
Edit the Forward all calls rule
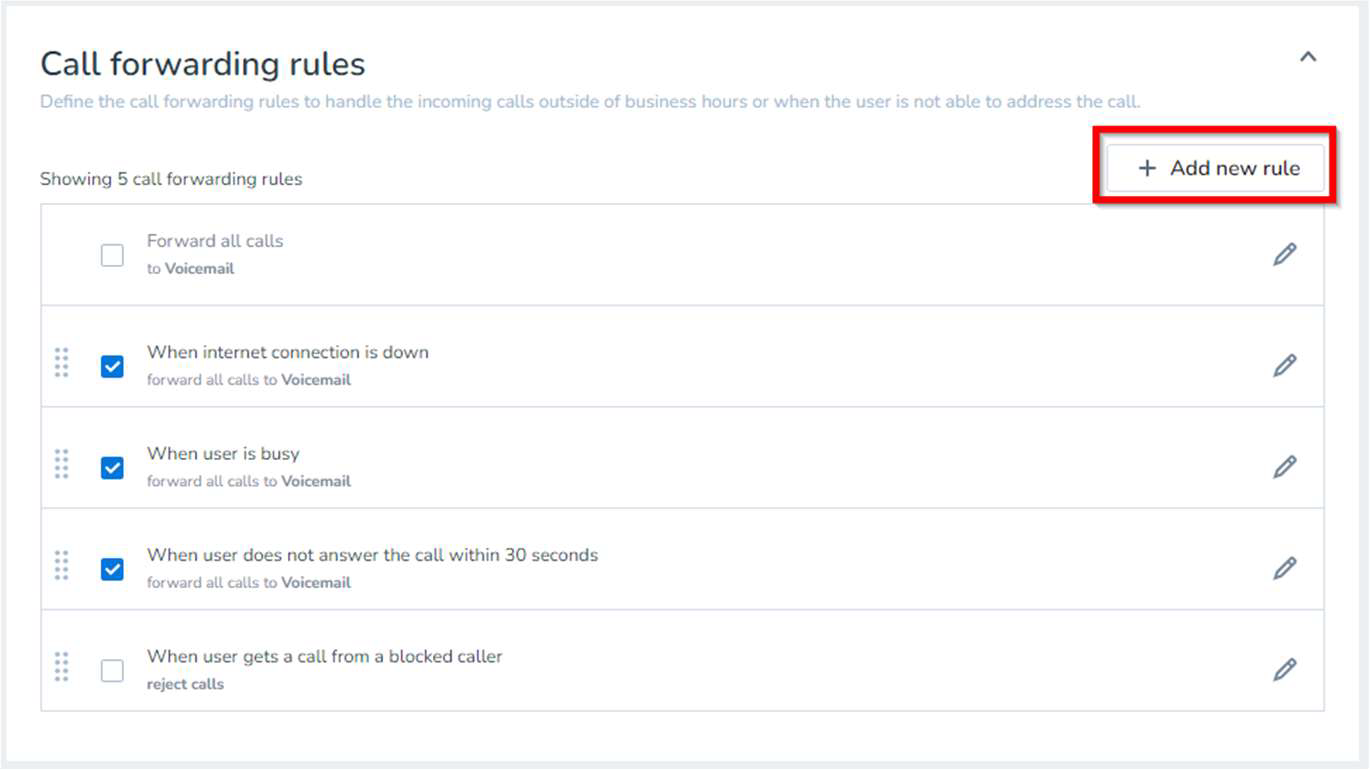[1284, 255]
